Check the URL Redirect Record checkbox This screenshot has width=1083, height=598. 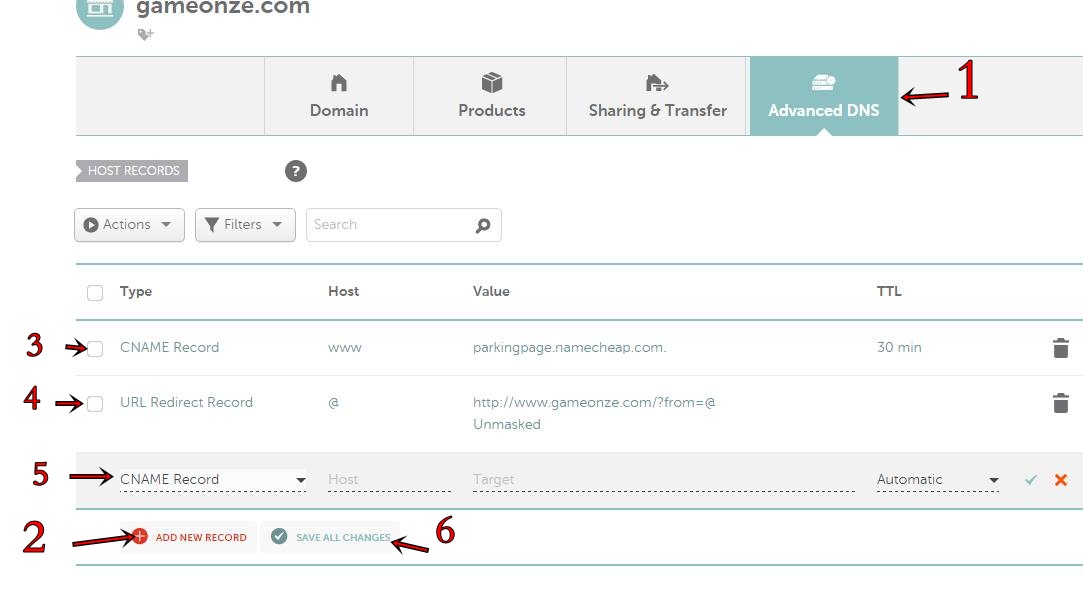click(x=95, y=403)
